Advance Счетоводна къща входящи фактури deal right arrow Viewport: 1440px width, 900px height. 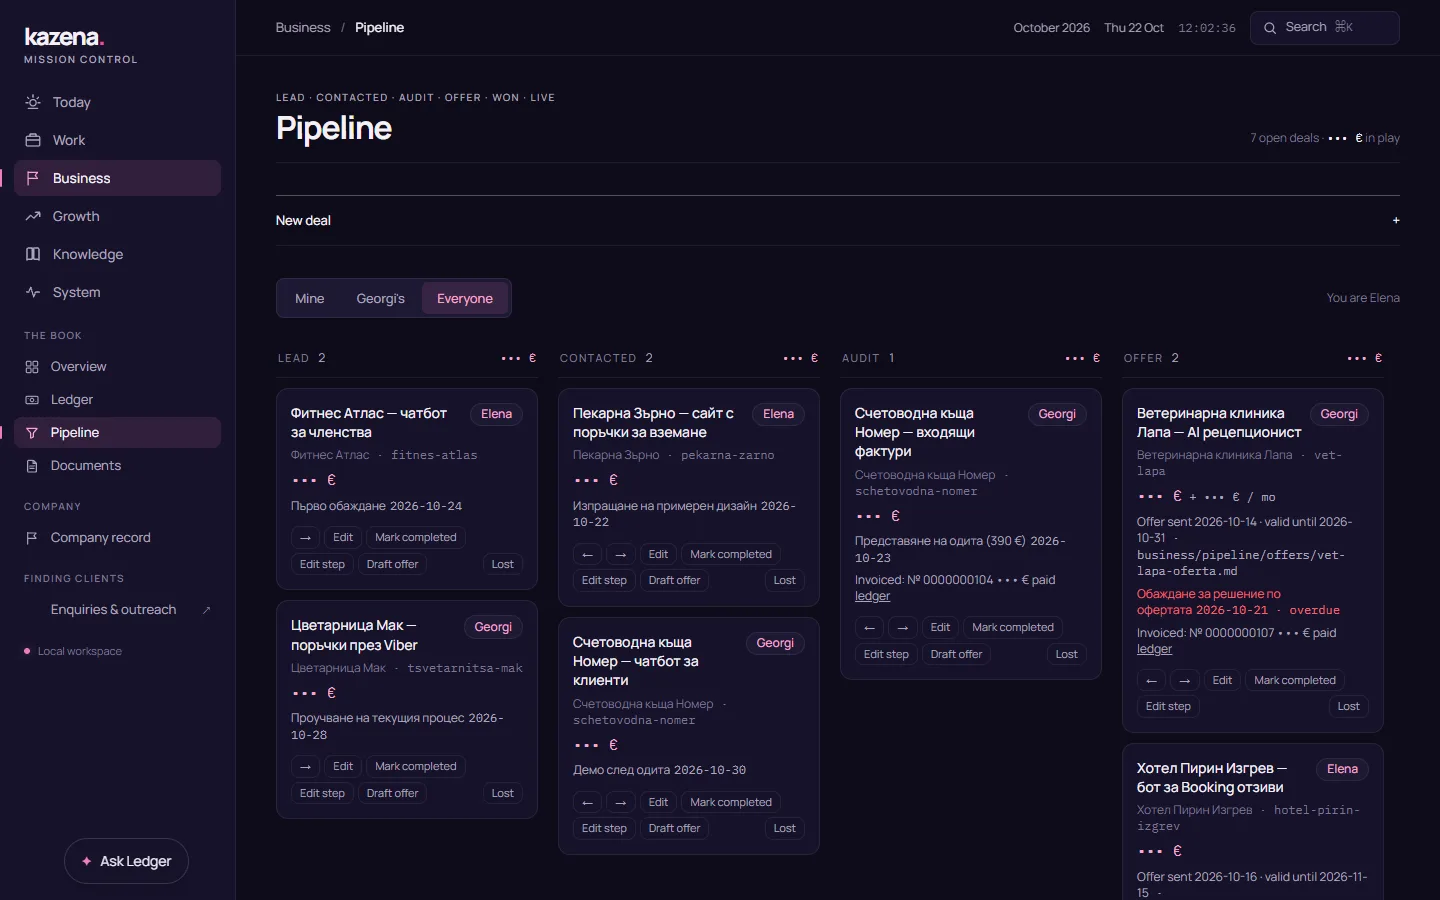(x=903, y=628)
